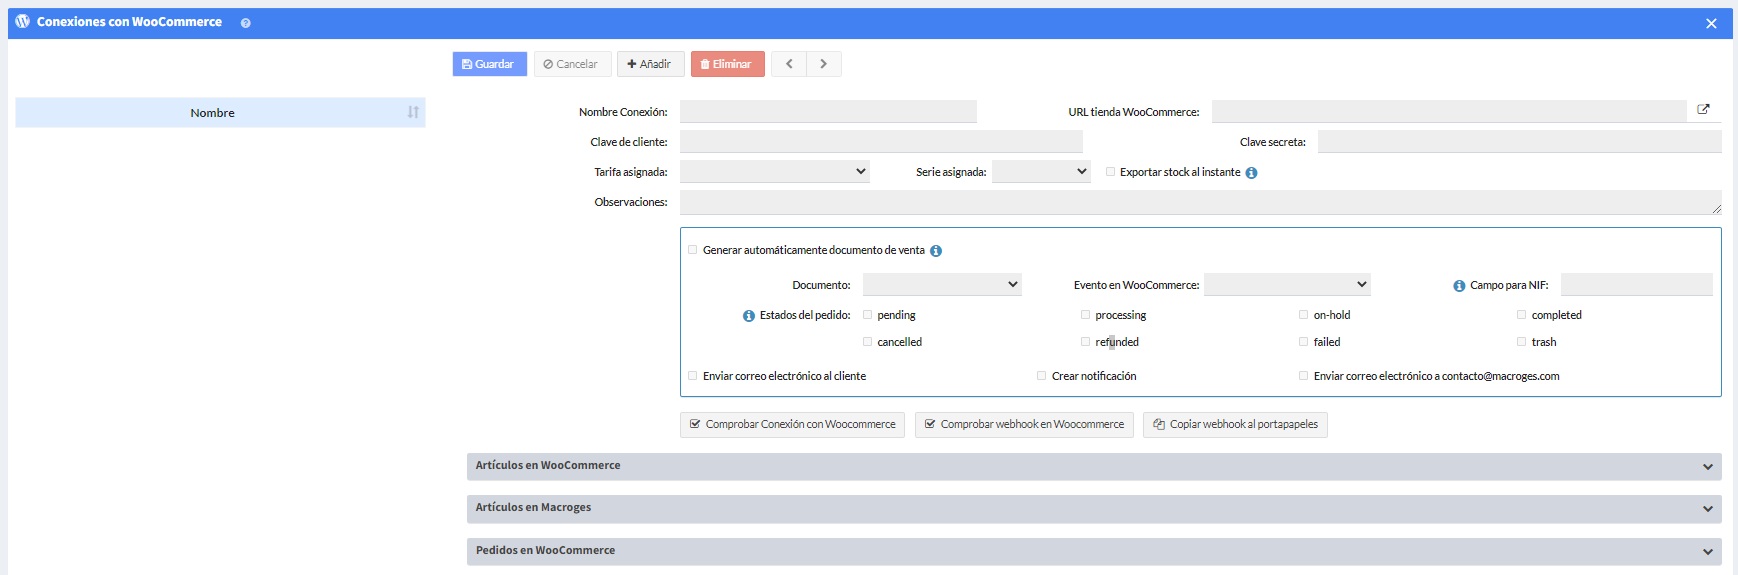This screenshot has height=575, width=1738.
Task: Check the failed order status
Action: point(1304,342)
